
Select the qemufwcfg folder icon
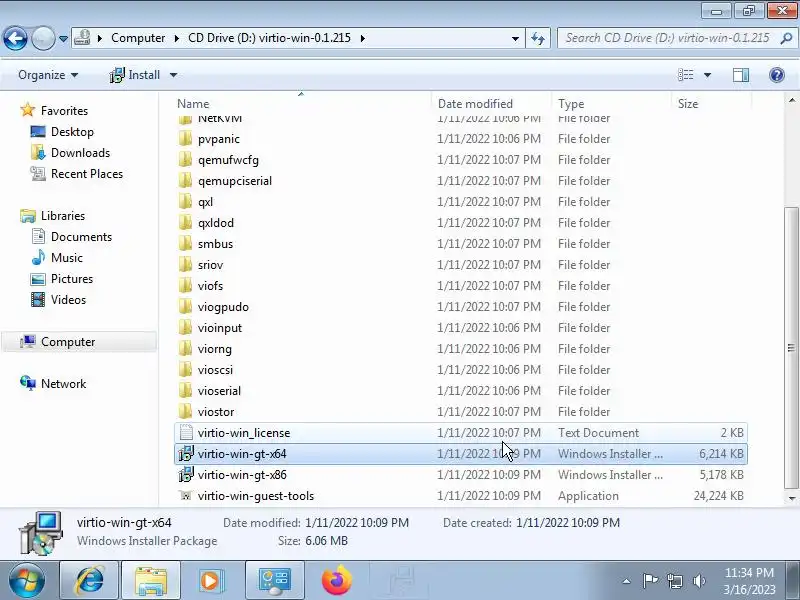point(186,160)
